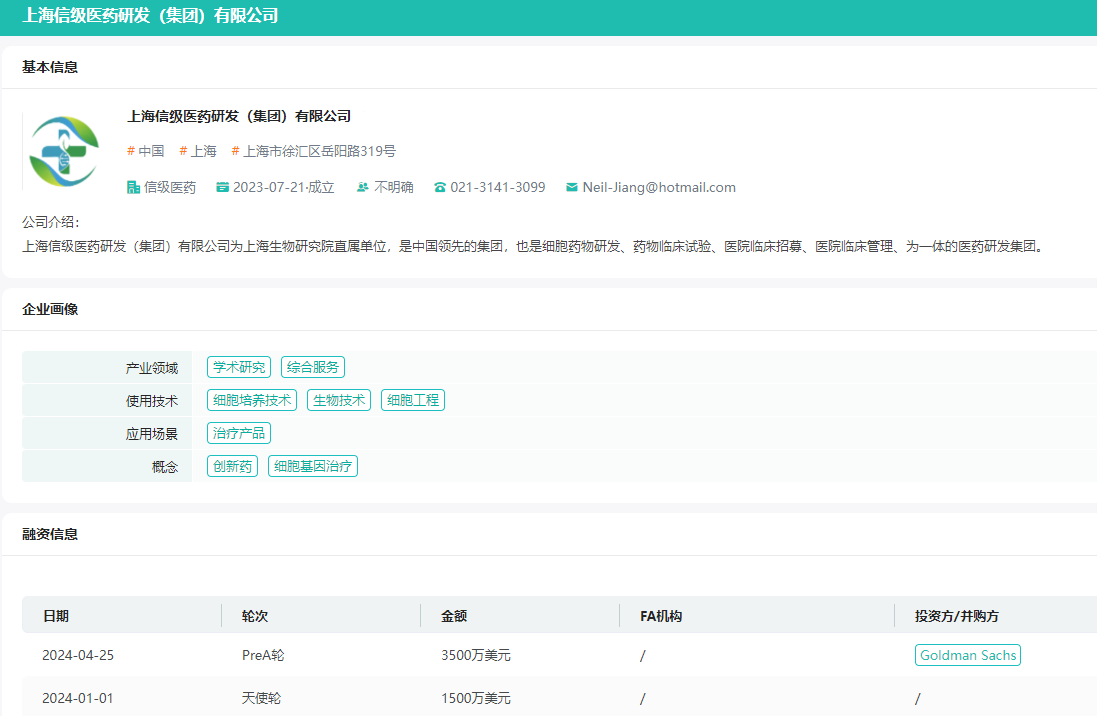Screen dimensions: 1097x716
Task: Click the 治疗产品 application scenario tag
Action: [x=239, y=433]
